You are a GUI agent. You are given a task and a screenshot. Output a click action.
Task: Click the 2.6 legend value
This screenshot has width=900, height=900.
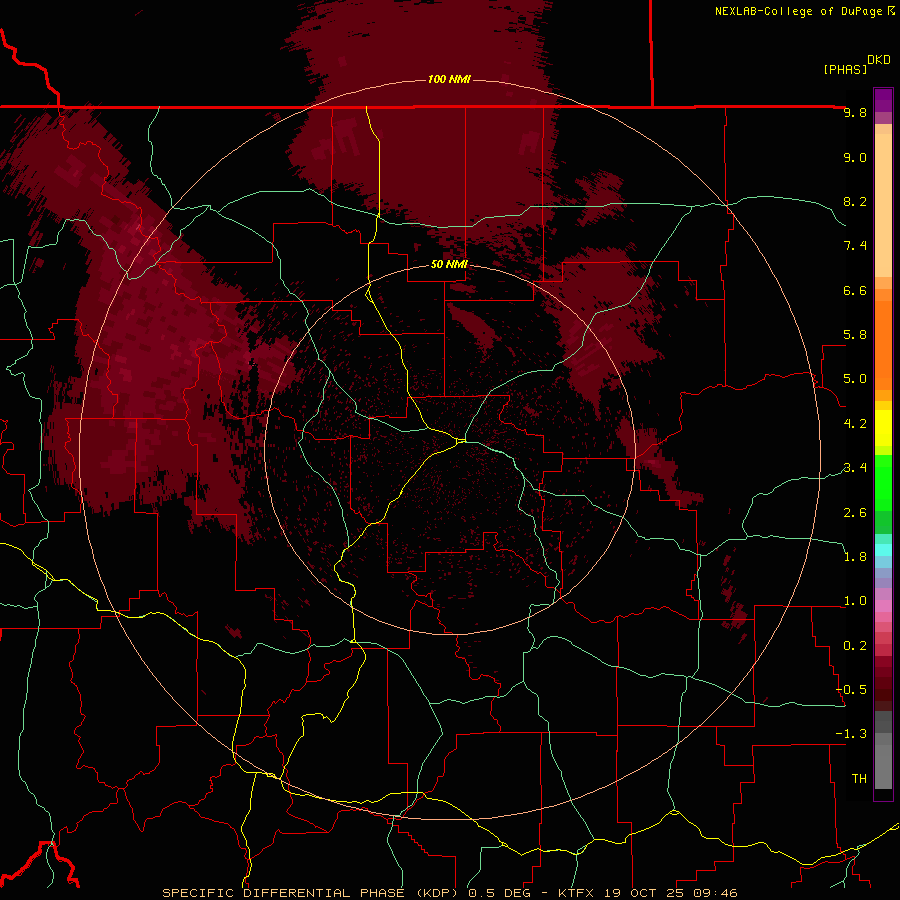[x=855, y=513]
